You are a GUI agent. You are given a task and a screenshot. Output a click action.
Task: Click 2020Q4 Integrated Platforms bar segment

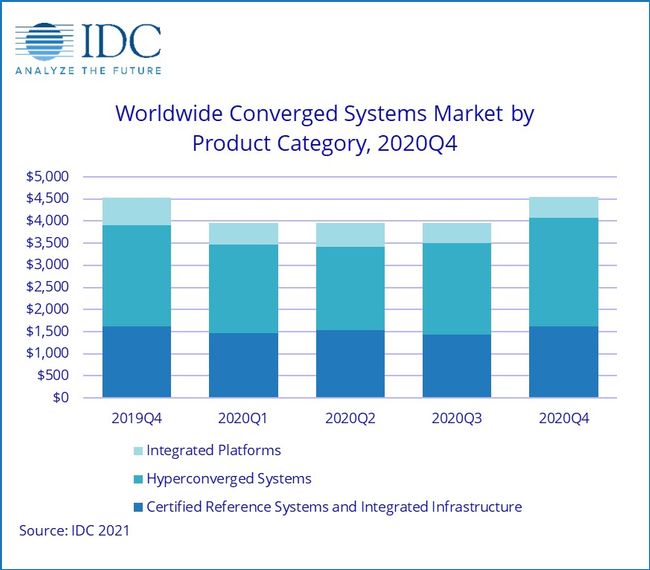564,208
